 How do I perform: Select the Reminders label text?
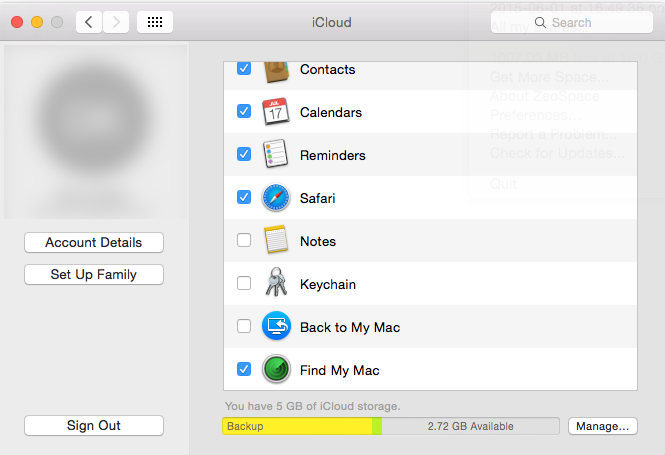click(x=332, y=155)
